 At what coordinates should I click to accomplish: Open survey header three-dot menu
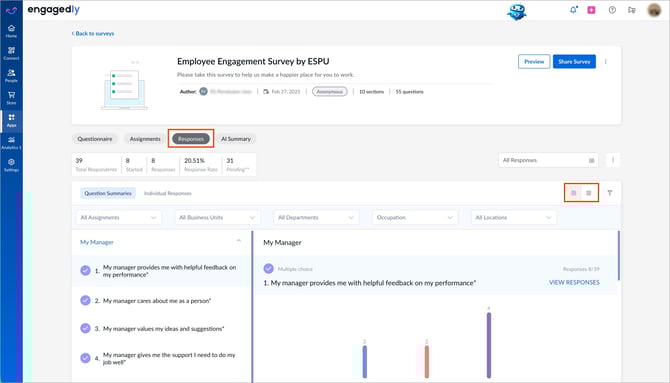click(605, 62)
